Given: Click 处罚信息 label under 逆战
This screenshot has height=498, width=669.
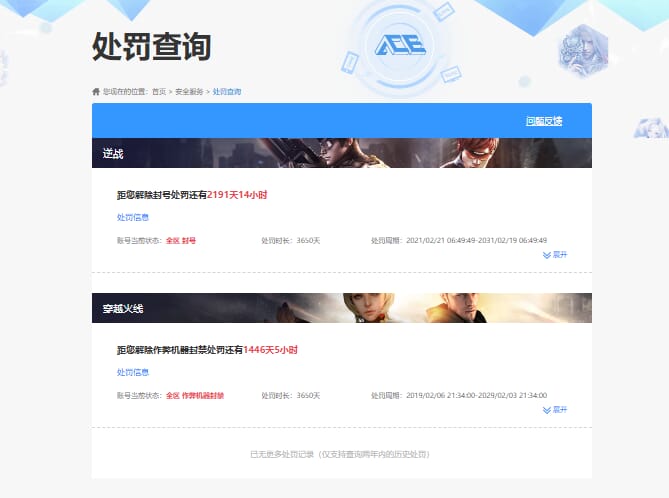Looking at the screenshot, I should (x=133, y=217).
